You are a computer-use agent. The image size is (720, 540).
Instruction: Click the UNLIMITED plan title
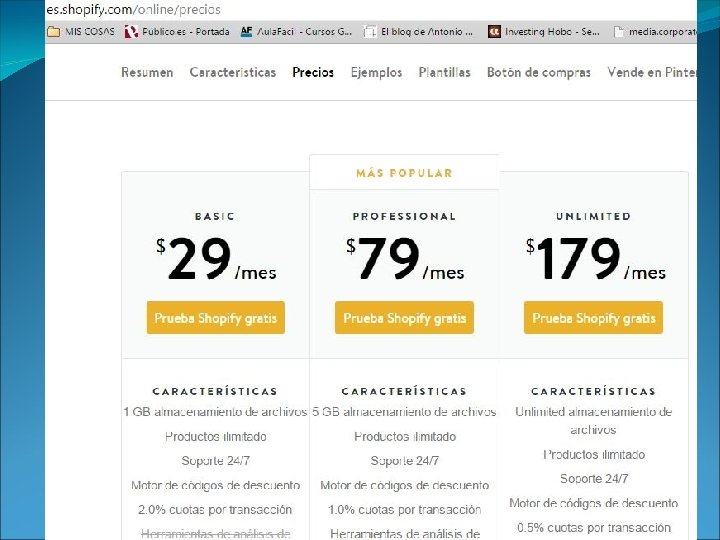[x=593, y=216]
